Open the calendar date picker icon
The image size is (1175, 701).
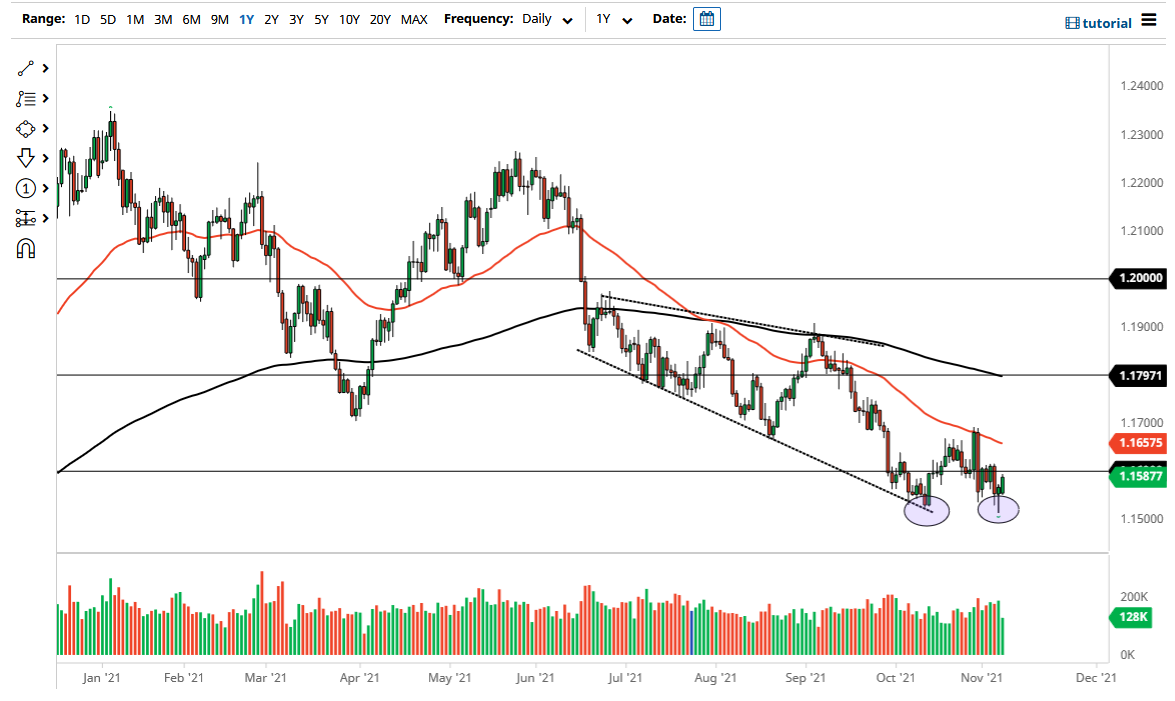707,18
